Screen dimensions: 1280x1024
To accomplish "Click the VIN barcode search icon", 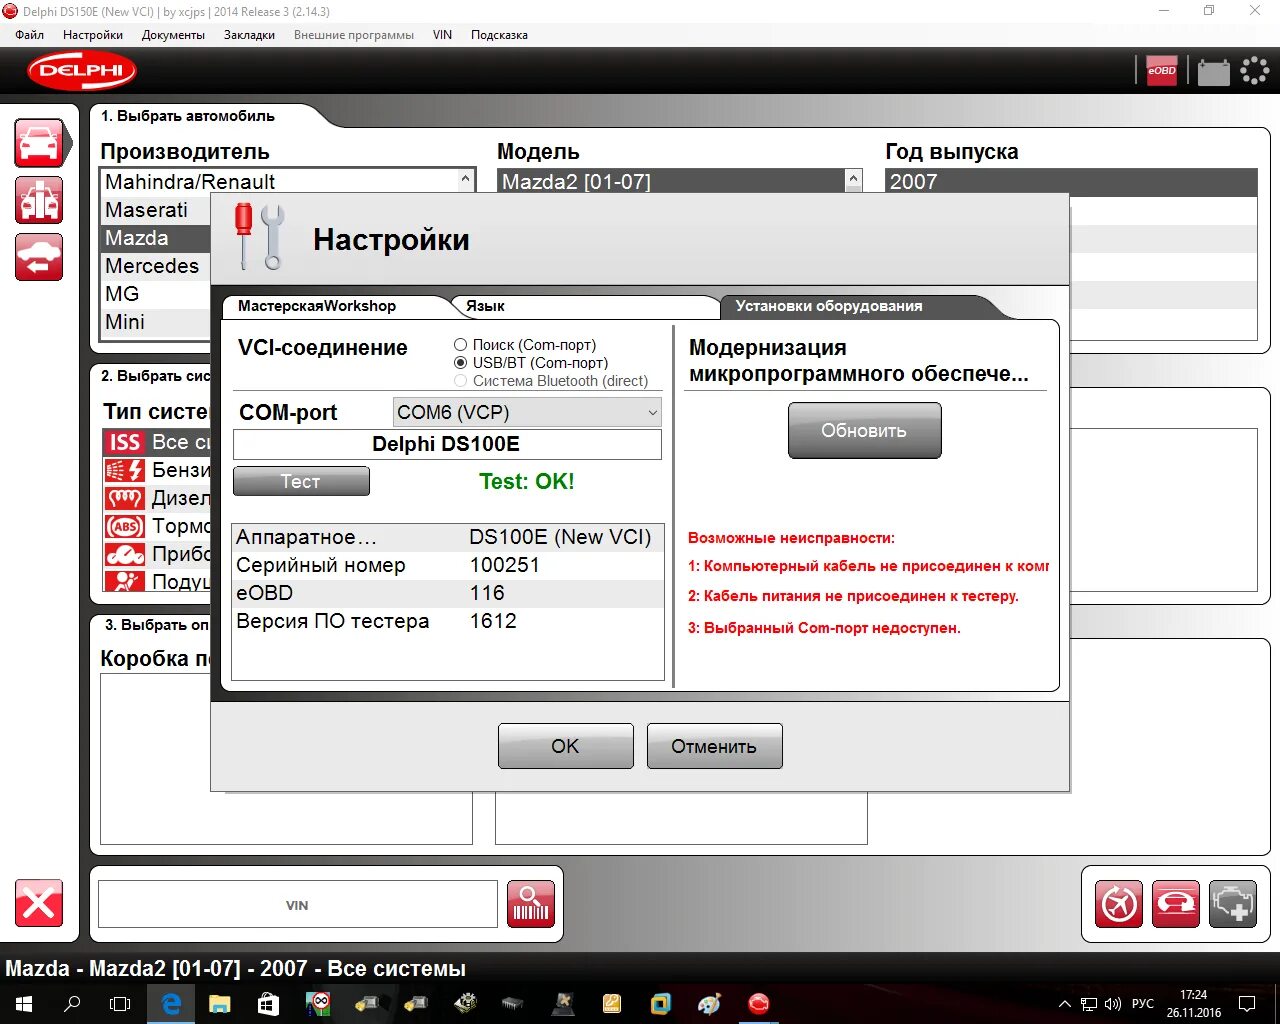I will (x=531, y=904).
